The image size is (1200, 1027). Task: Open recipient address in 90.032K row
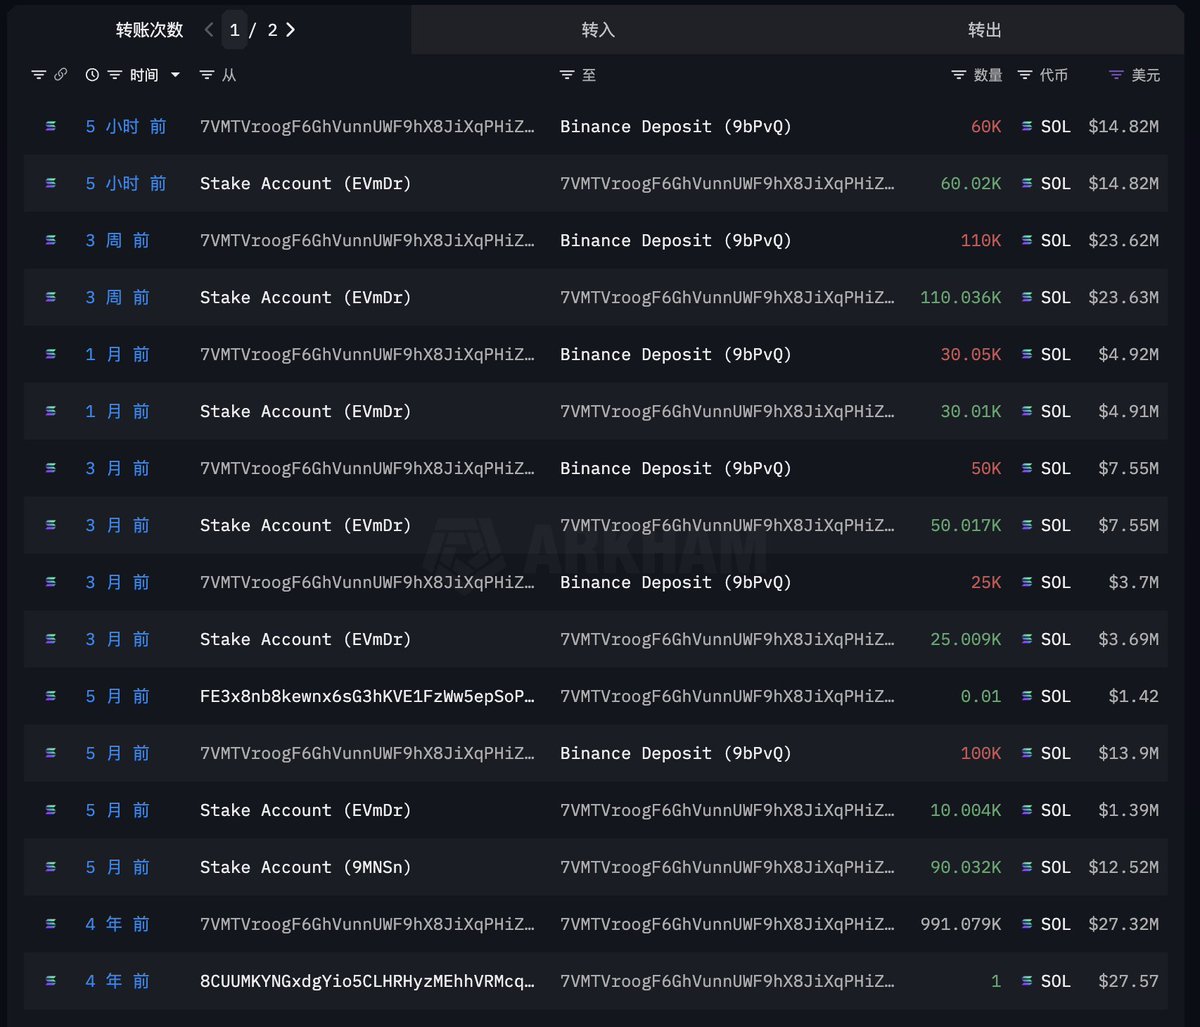pyautogui.click(x=728, y=867)
